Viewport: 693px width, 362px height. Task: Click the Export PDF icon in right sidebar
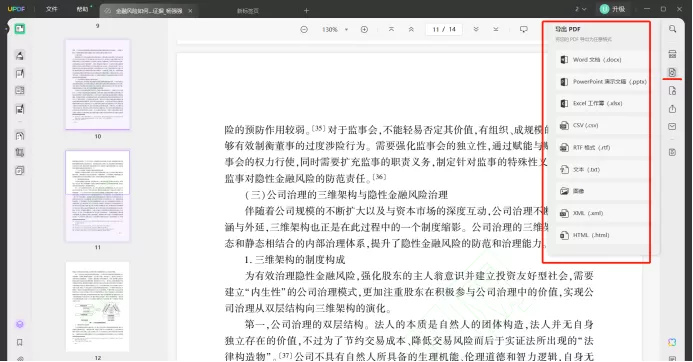coord(672,72)
